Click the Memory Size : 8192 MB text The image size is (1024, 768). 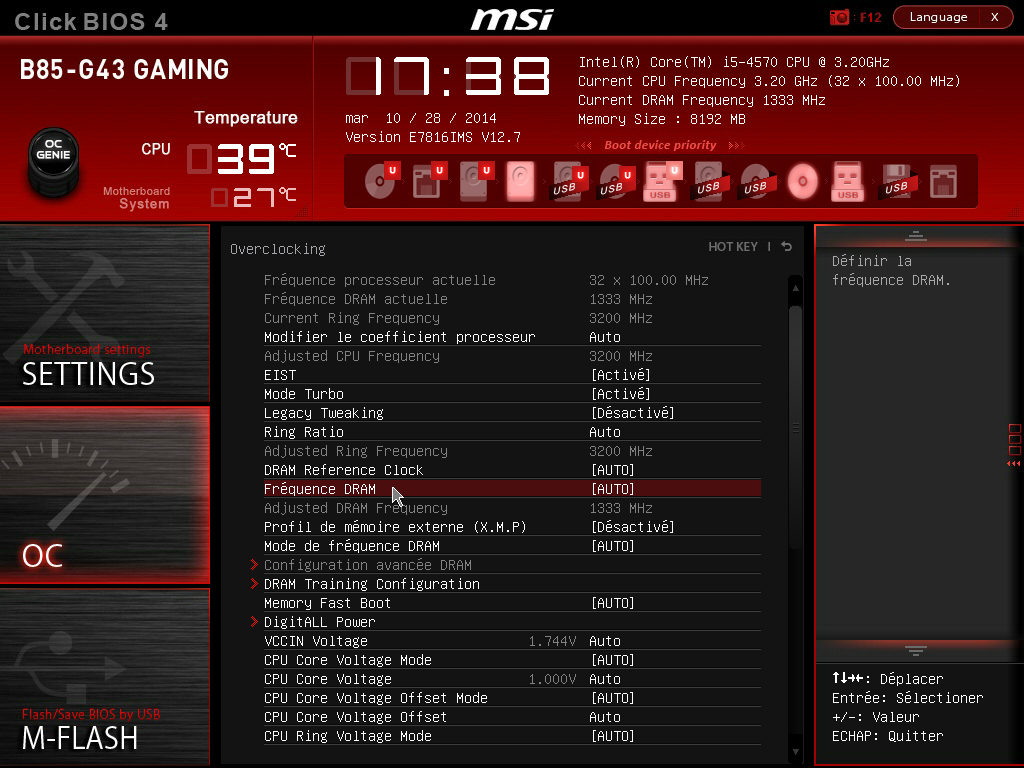[x=662, y=120]
